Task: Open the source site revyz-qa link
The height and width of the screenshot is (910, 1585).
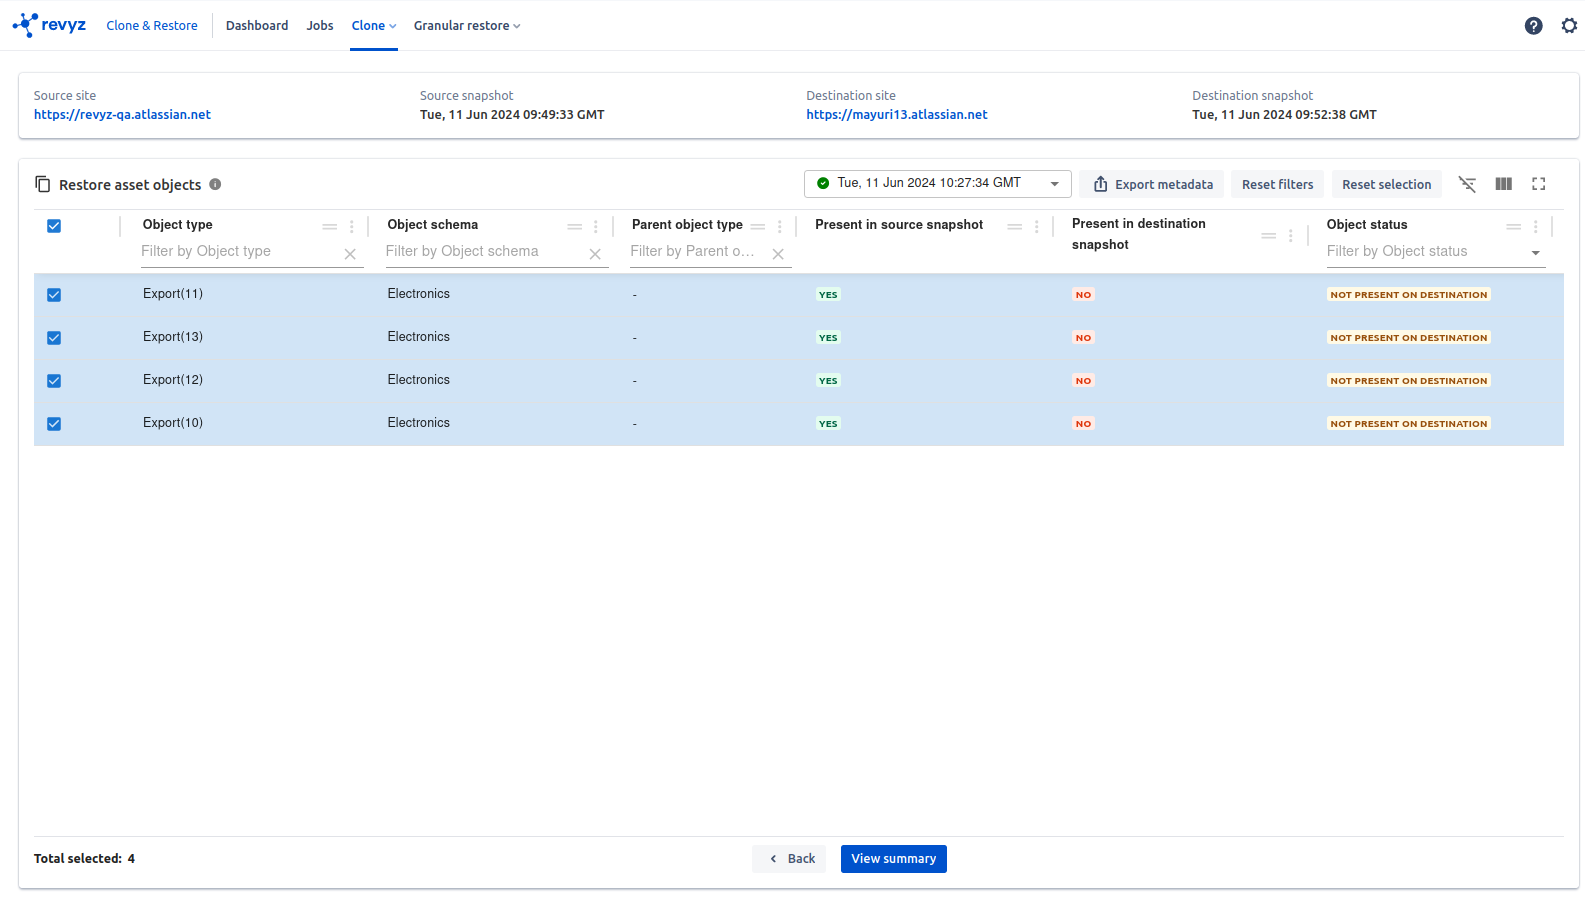Action: pyautogui.click(x=122, y=115)
